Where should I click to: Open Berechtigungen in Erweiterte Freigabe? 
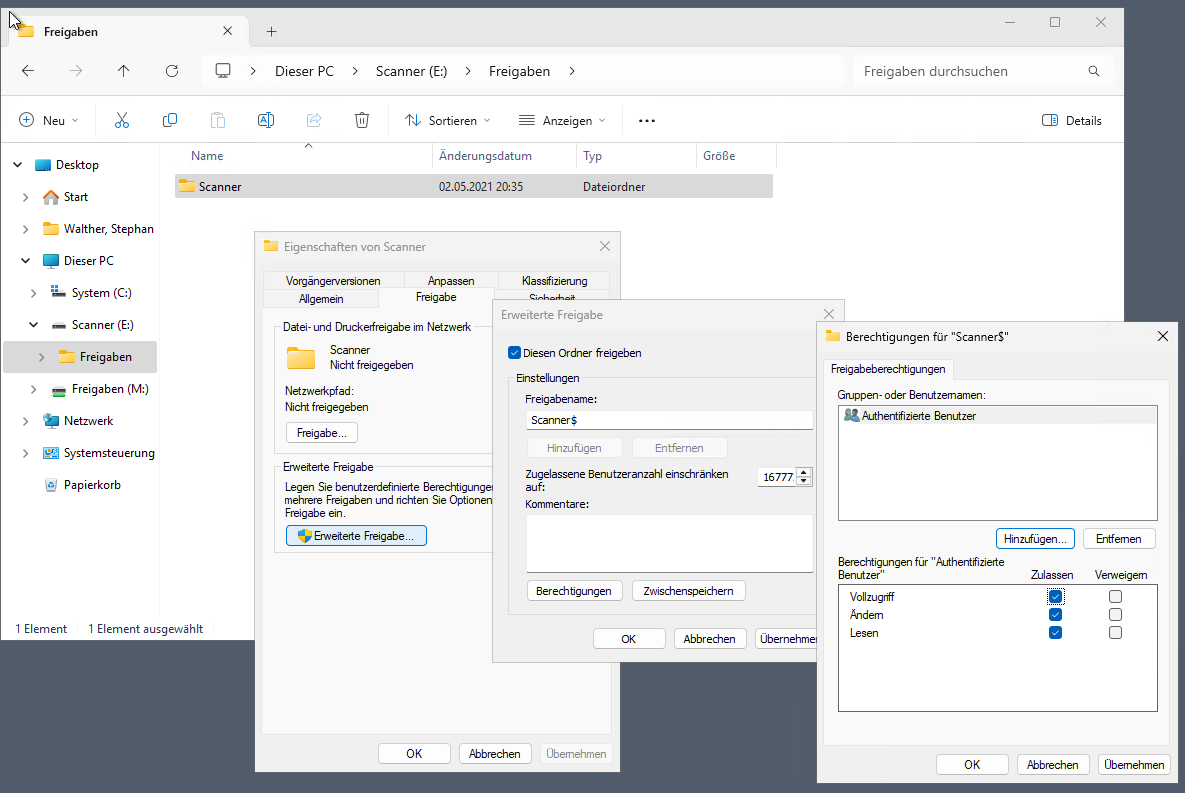coord(574,591)
